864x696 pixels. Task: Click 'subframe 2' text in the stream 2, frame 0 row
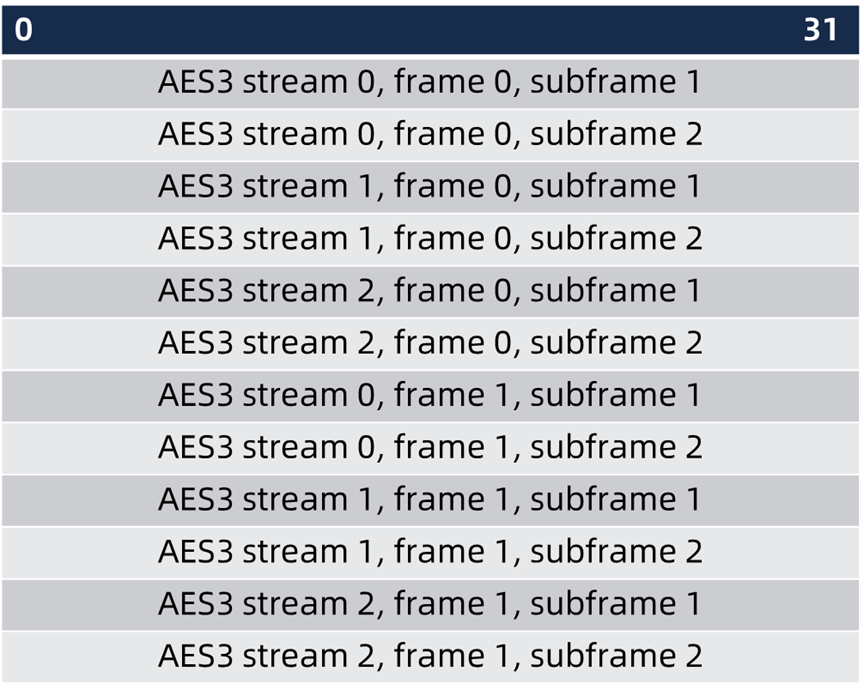616,343
